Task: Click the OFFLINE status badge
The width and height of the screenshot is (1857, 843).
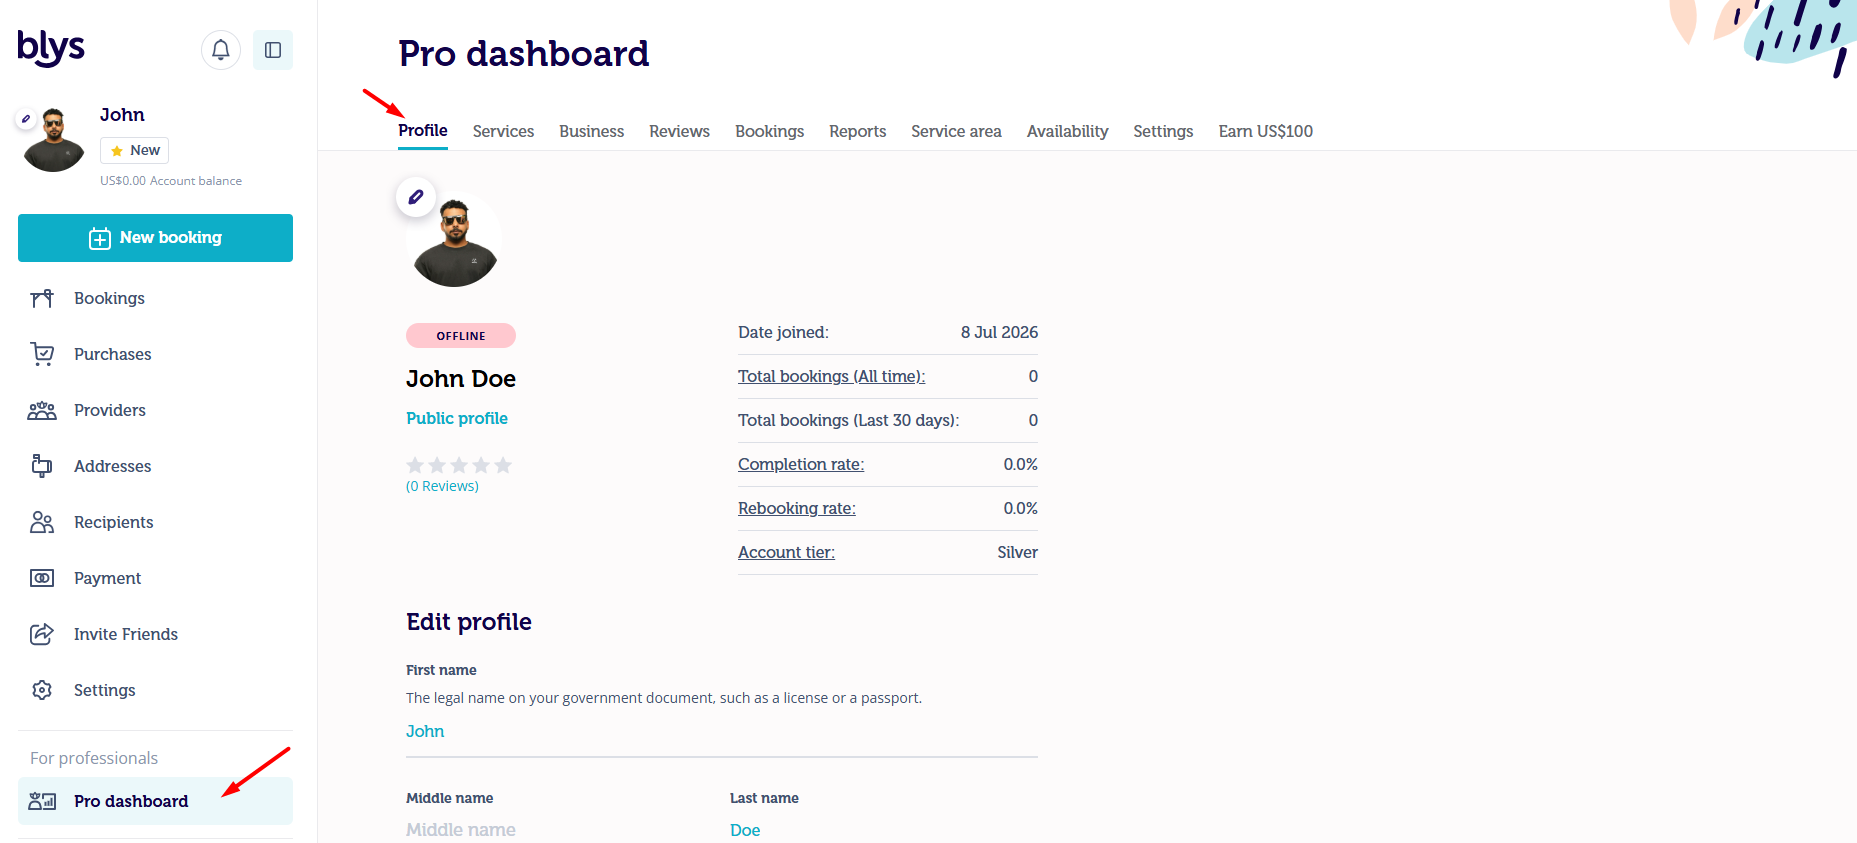Action: [461, 336]
